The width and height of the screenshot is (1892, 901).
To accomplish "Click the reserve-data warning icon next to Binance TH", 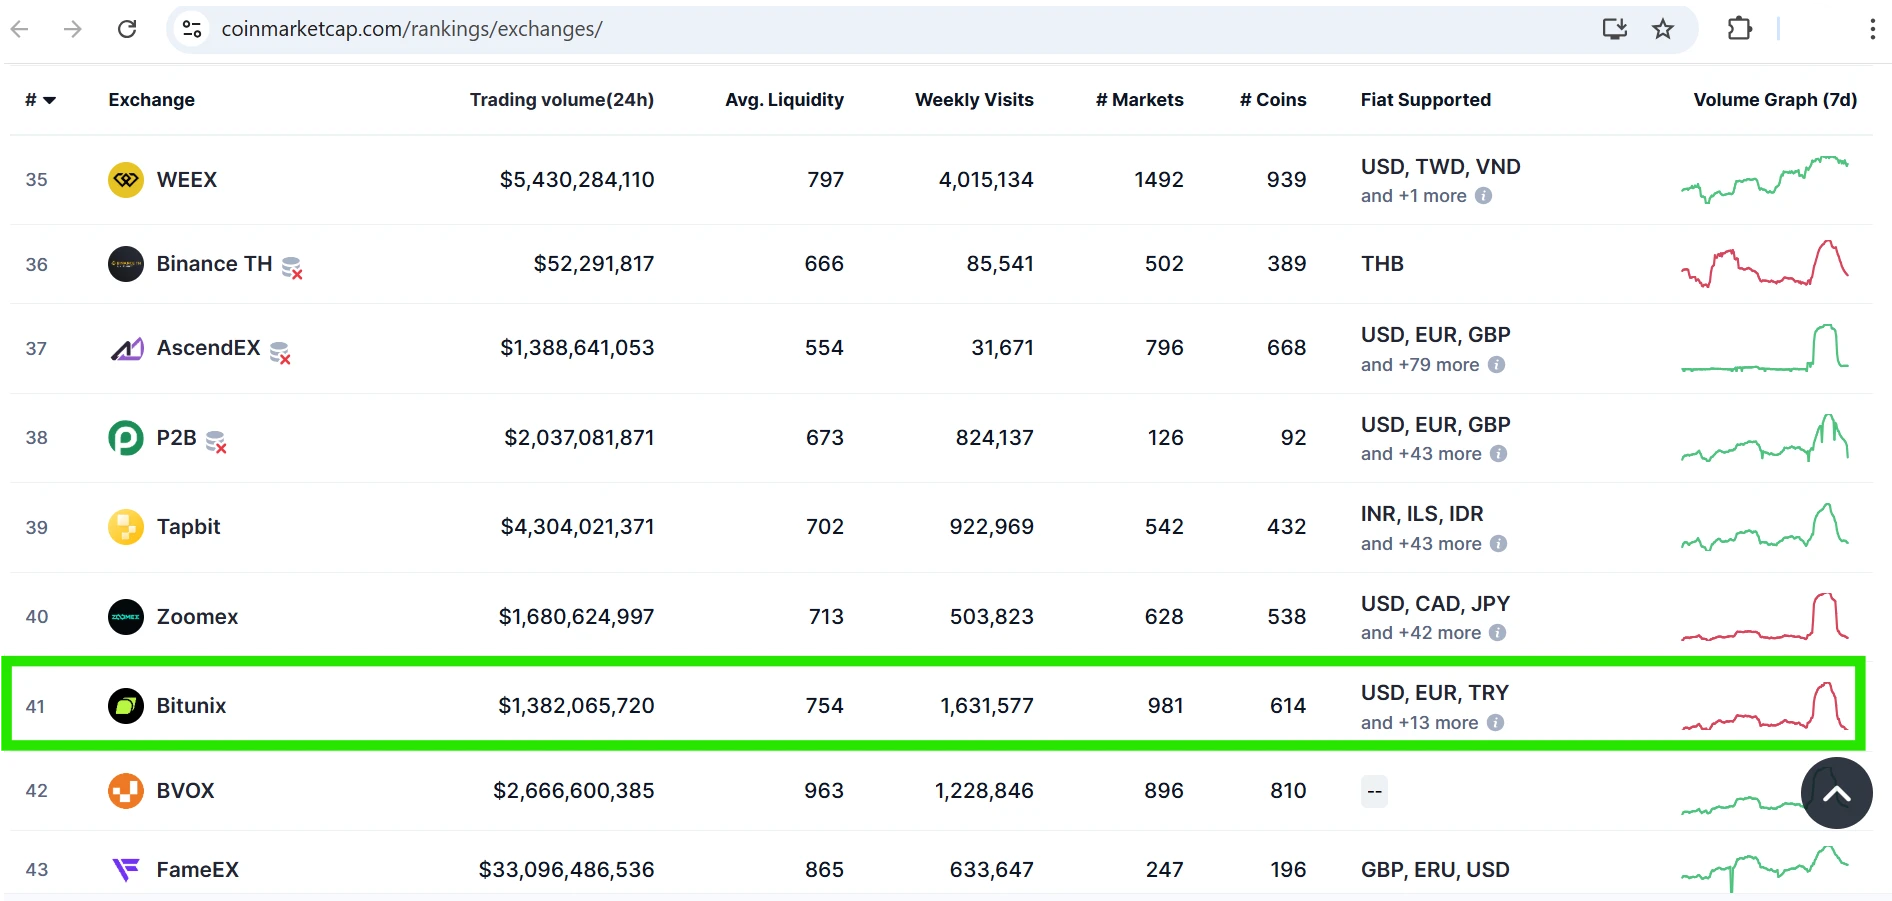I will 292,267.
